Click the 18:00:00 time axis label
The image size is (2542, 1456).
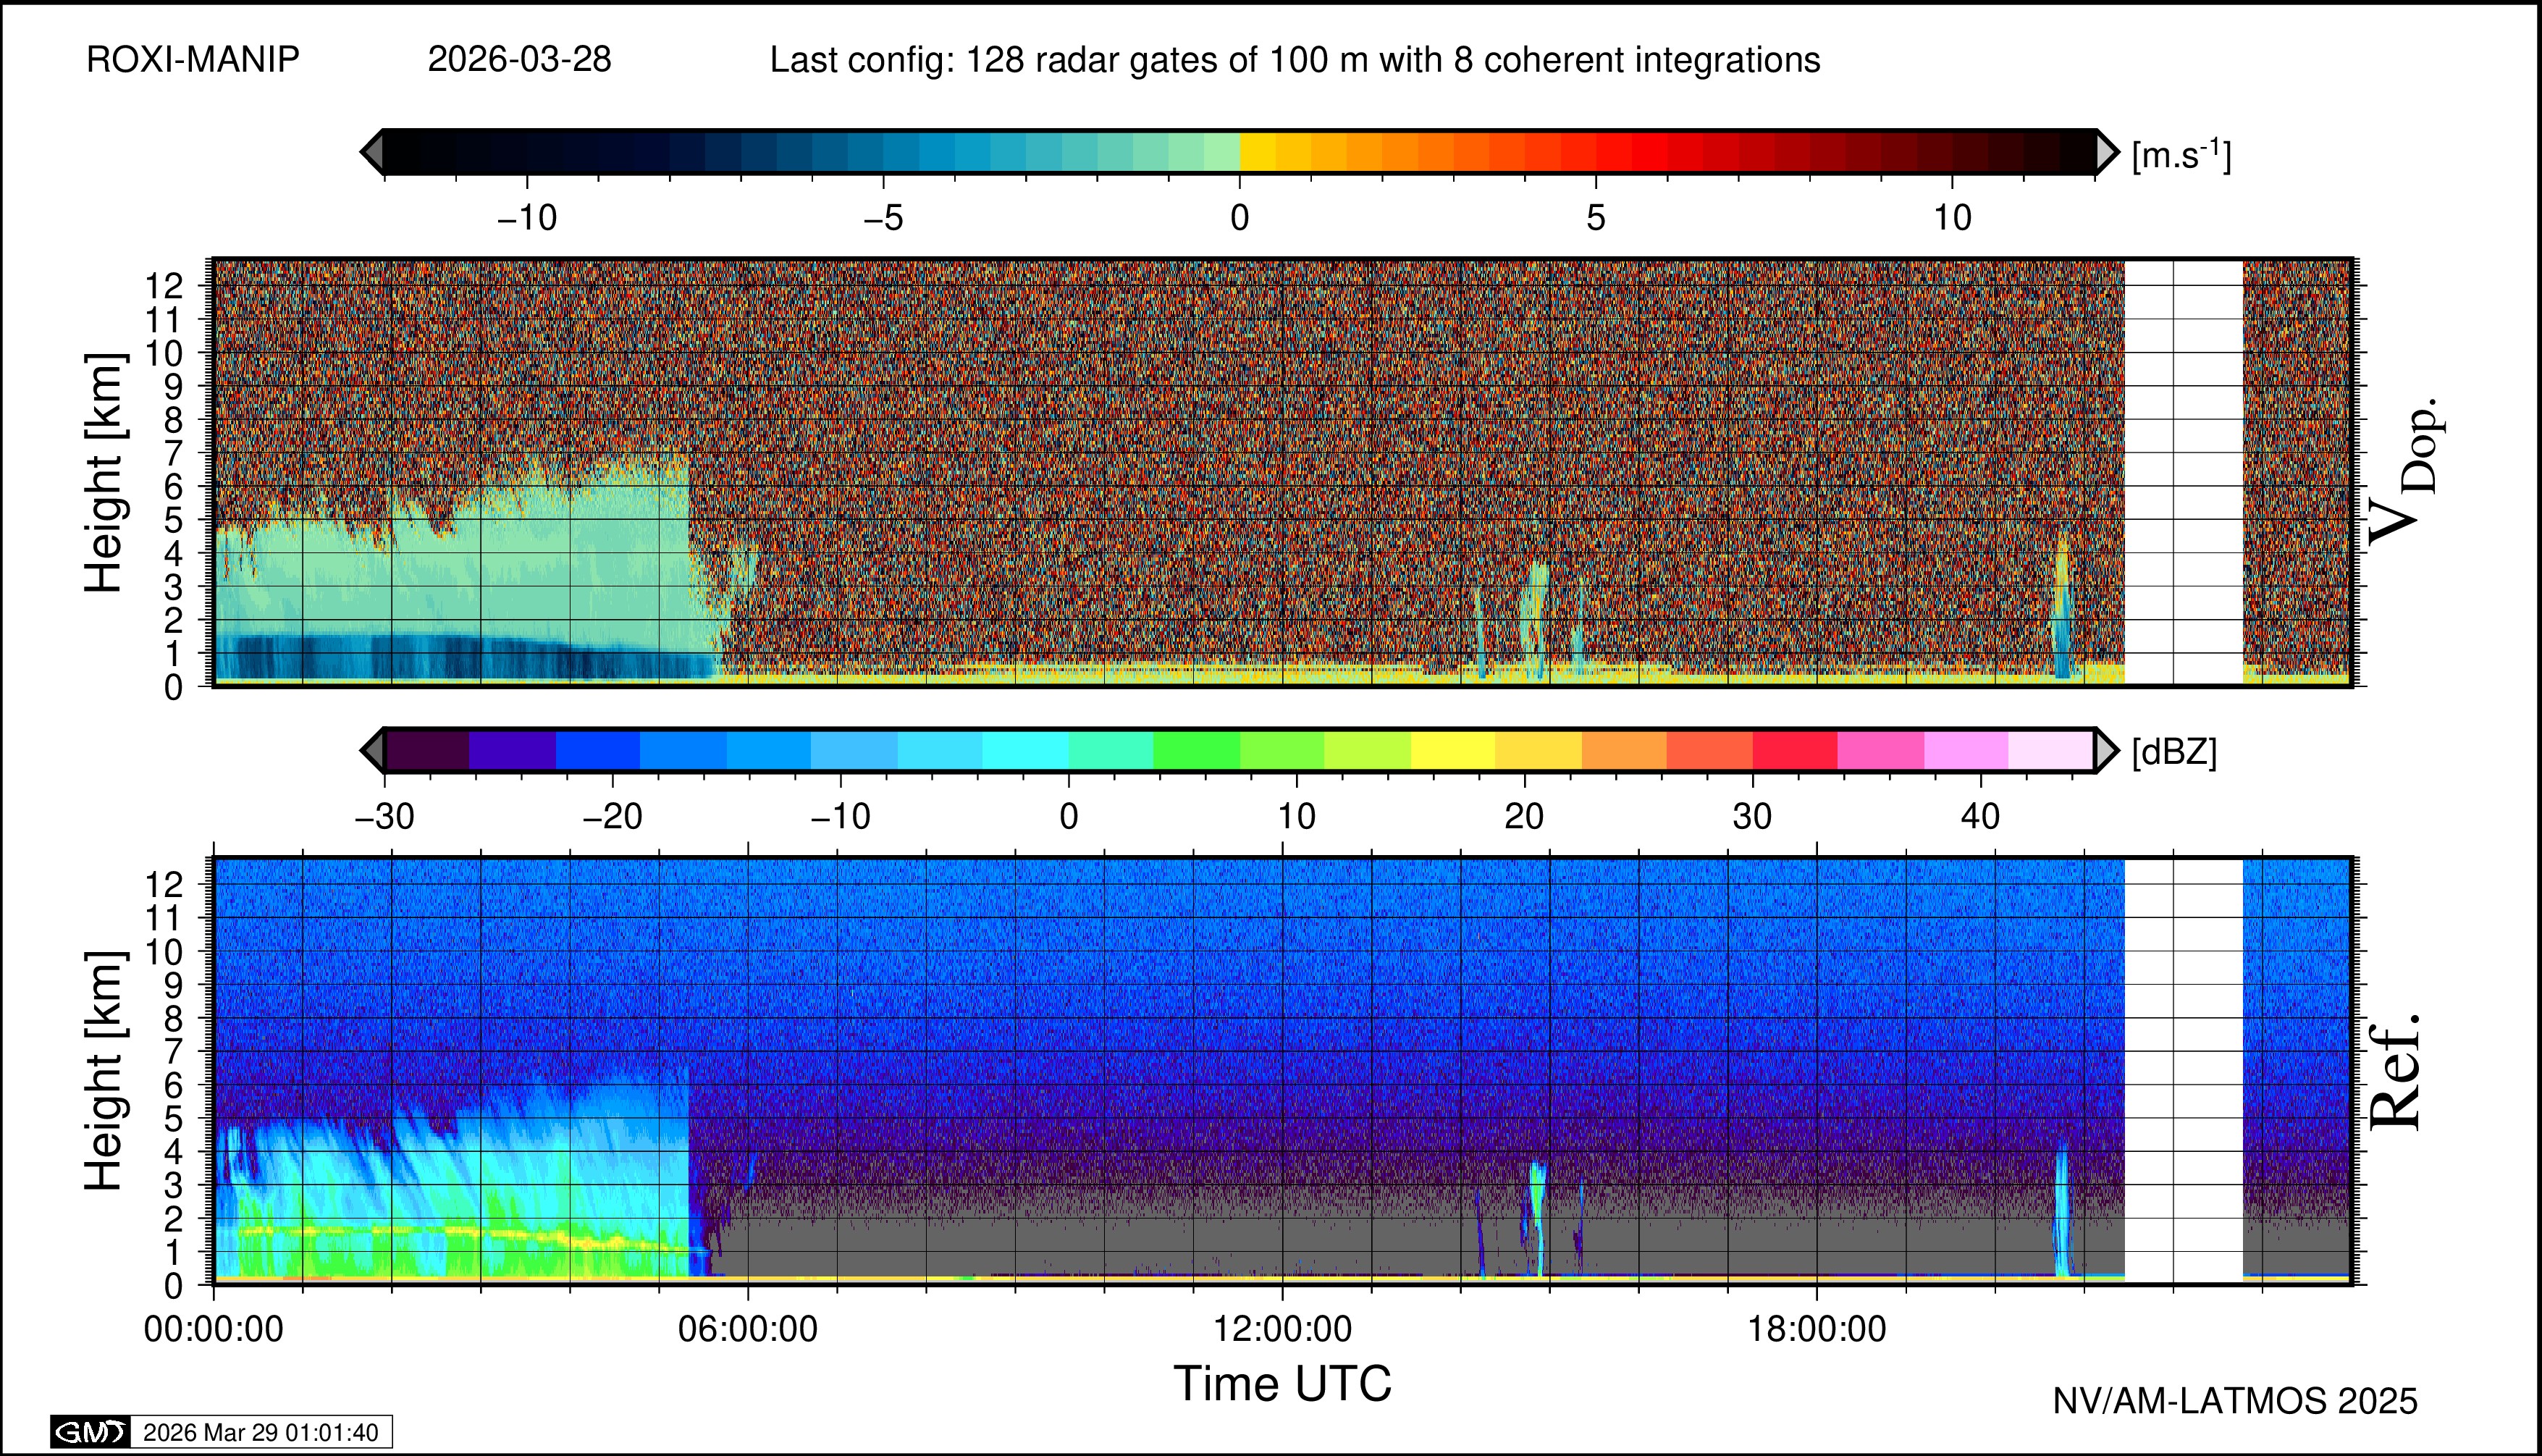(1816, 1329)
